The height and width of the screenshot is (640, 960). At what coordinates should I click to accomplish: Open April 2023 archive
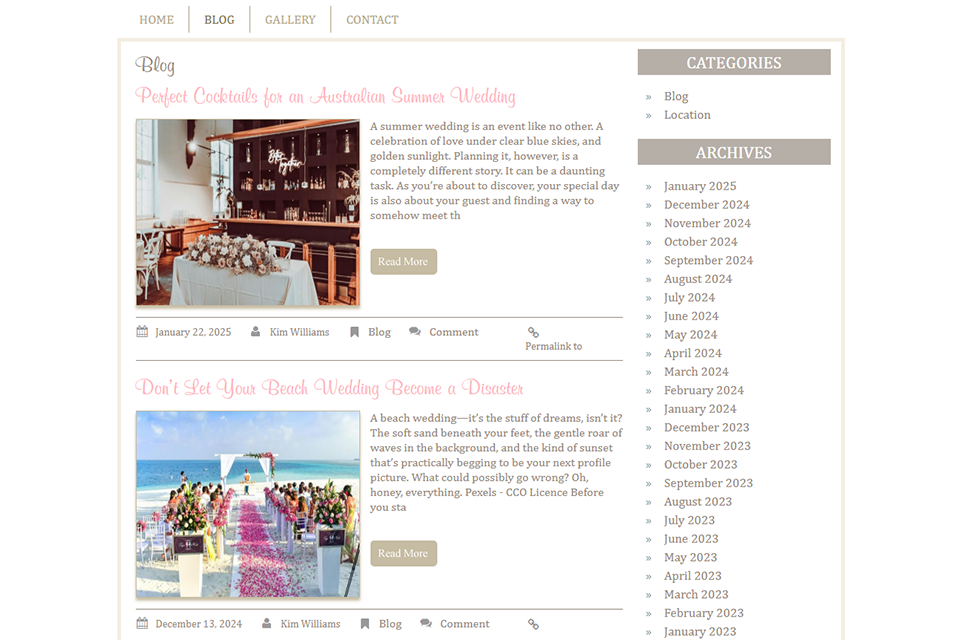(x=692, y=576)
